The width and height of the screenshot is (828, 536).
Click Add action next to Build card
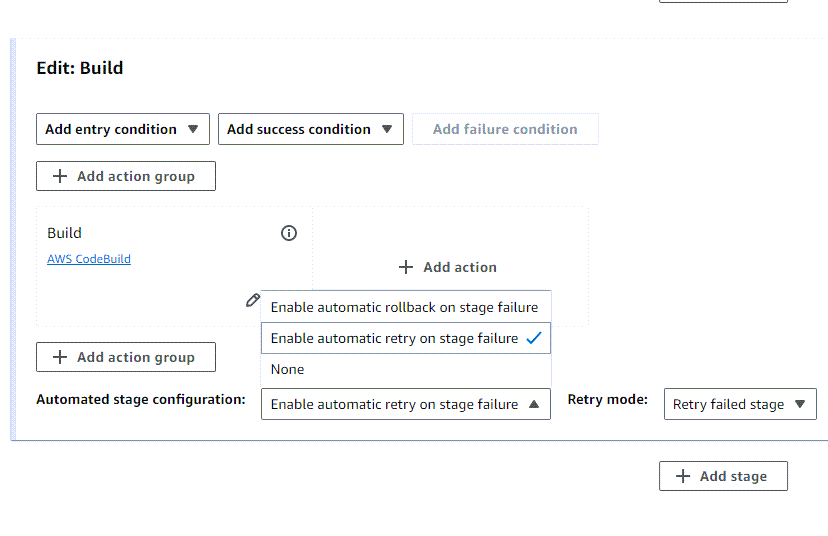[x=448, y=267]
